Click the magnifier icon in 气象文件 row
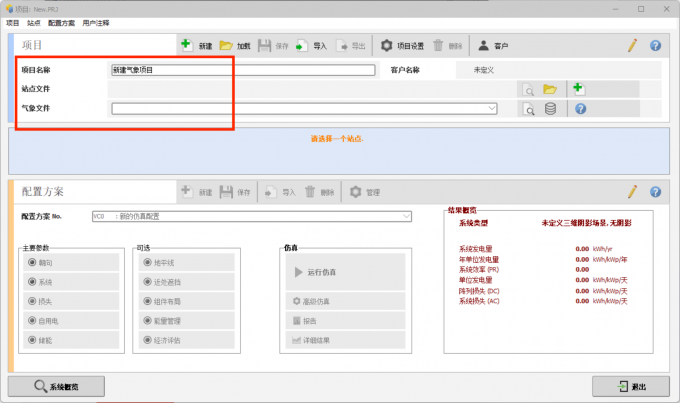680x403 pixels. point(528,109)
